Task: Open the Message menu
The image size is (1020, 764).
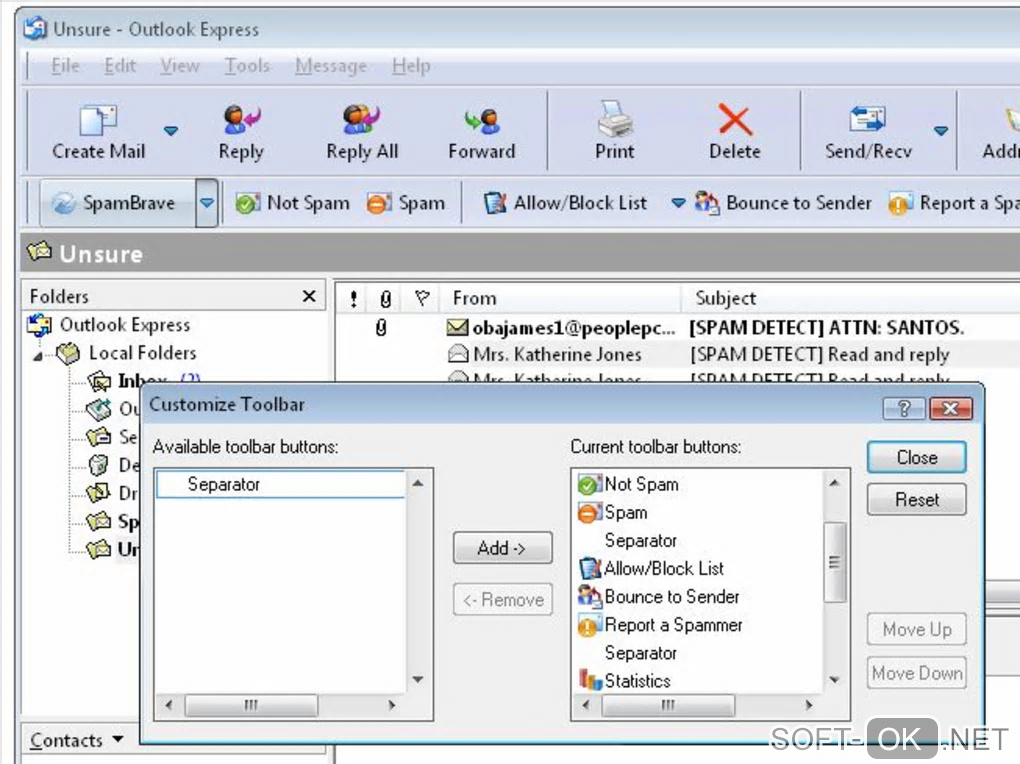Action: [x=331, y=66]
